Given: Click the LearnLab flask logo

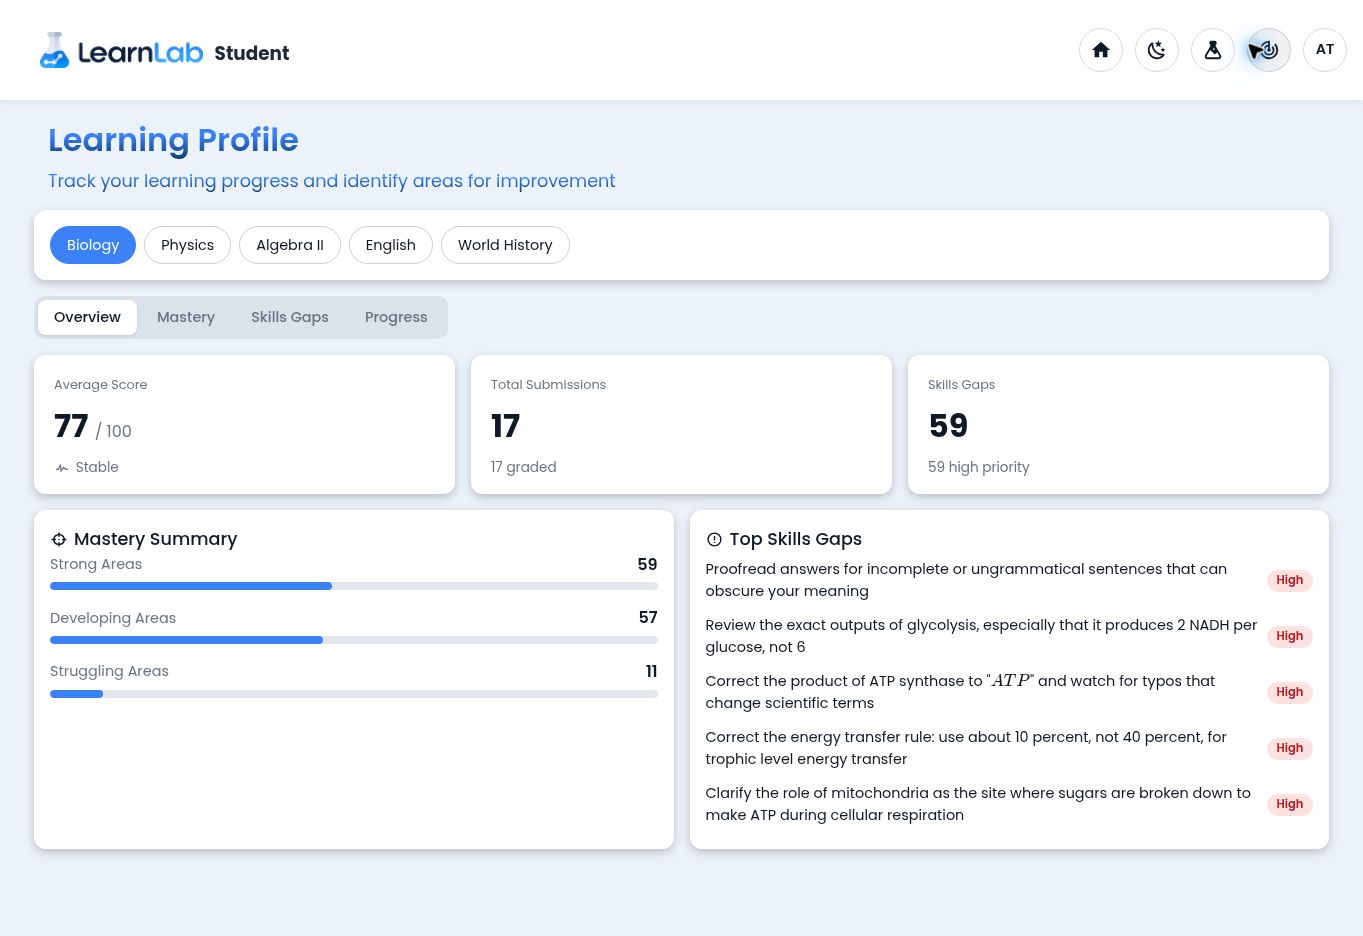Looking at the screenshot, I should click(x=54, y=51).
